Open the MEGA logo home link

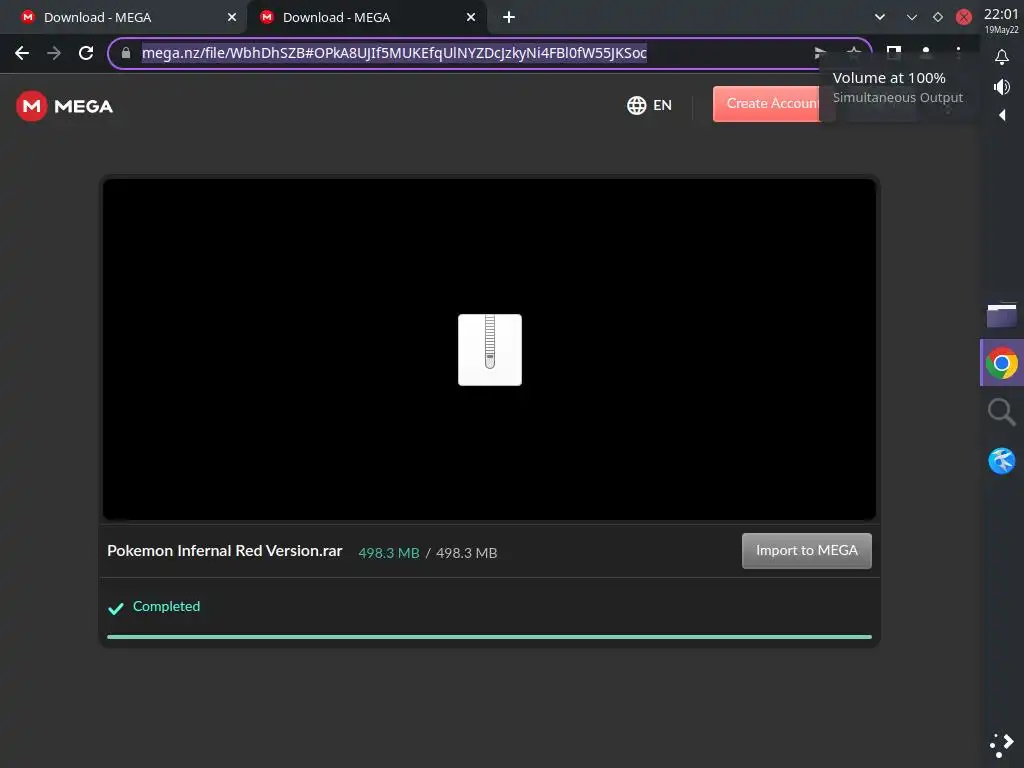click(x=65, y=106)
